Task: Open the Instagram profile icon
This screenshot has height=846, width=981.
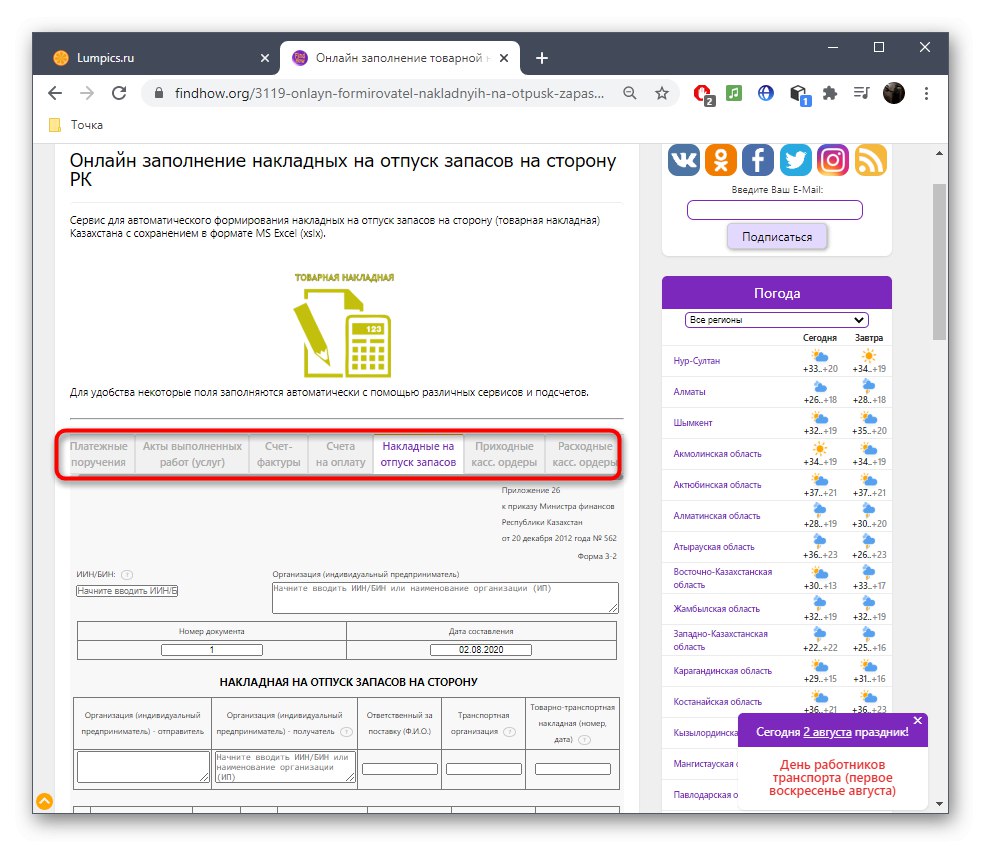Action: (x=832, y=159)
